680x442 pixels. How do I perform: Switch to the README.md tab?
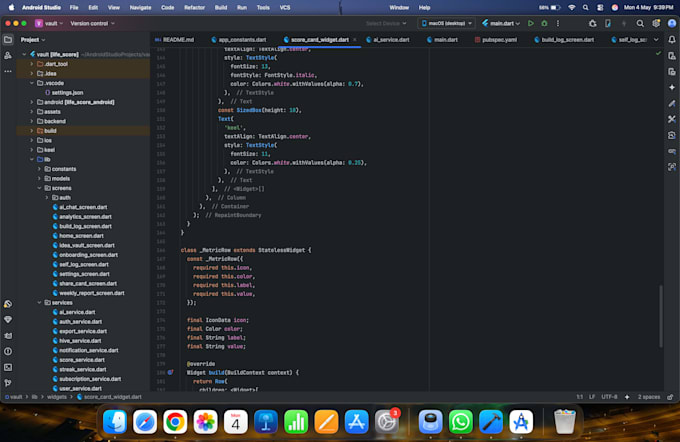[x=174, y=39]
